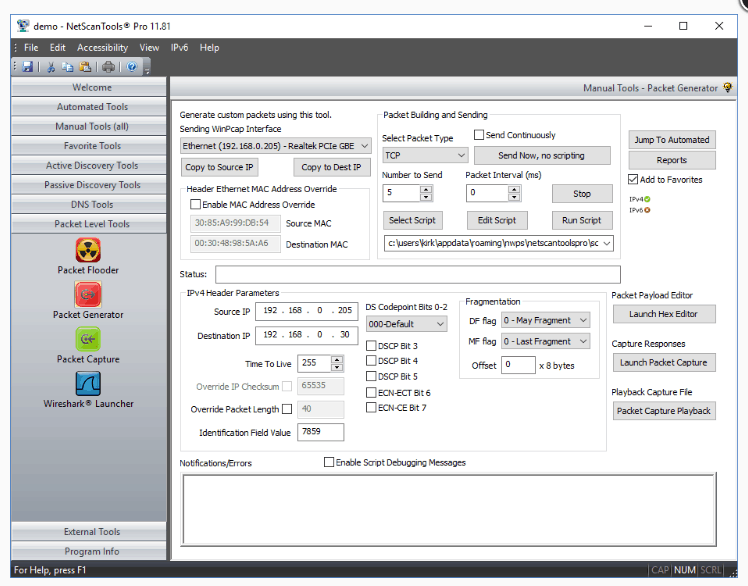Enable Script Debugging Messages checkbox
This screenshot has height=586, width=748.
[x=329, y=462]
